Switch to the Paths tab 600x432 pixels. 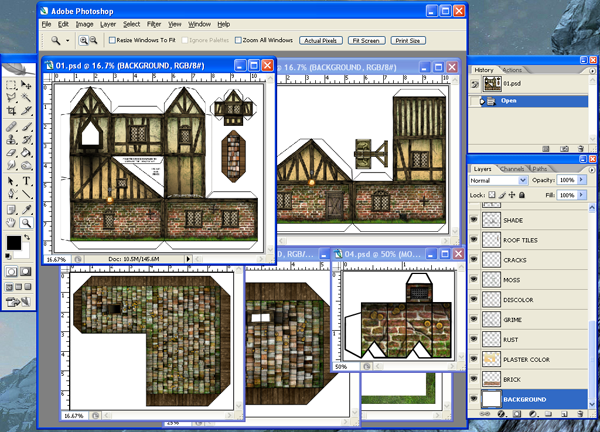coord(540,169)
